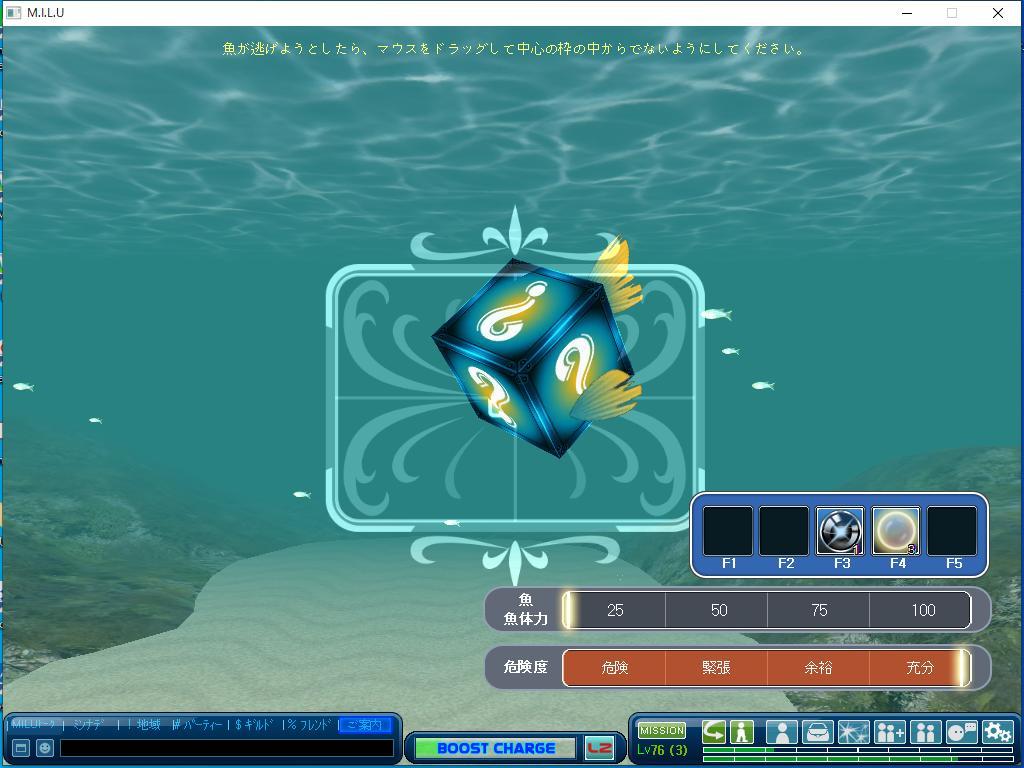
Task: Open the two-person party icon
Action: [925, 732]
